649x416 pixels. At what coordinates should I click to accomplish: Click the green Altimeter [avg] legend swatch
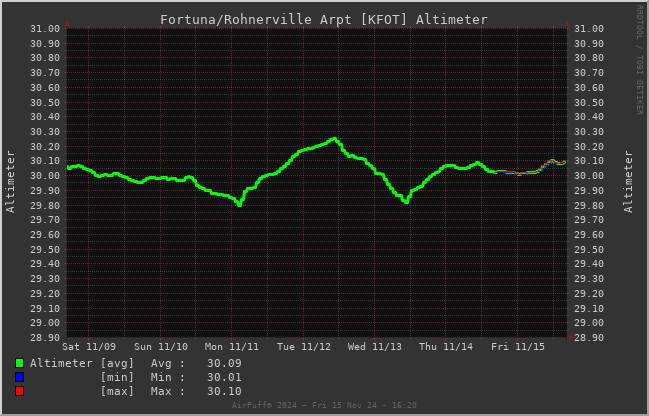click(19, 363)
